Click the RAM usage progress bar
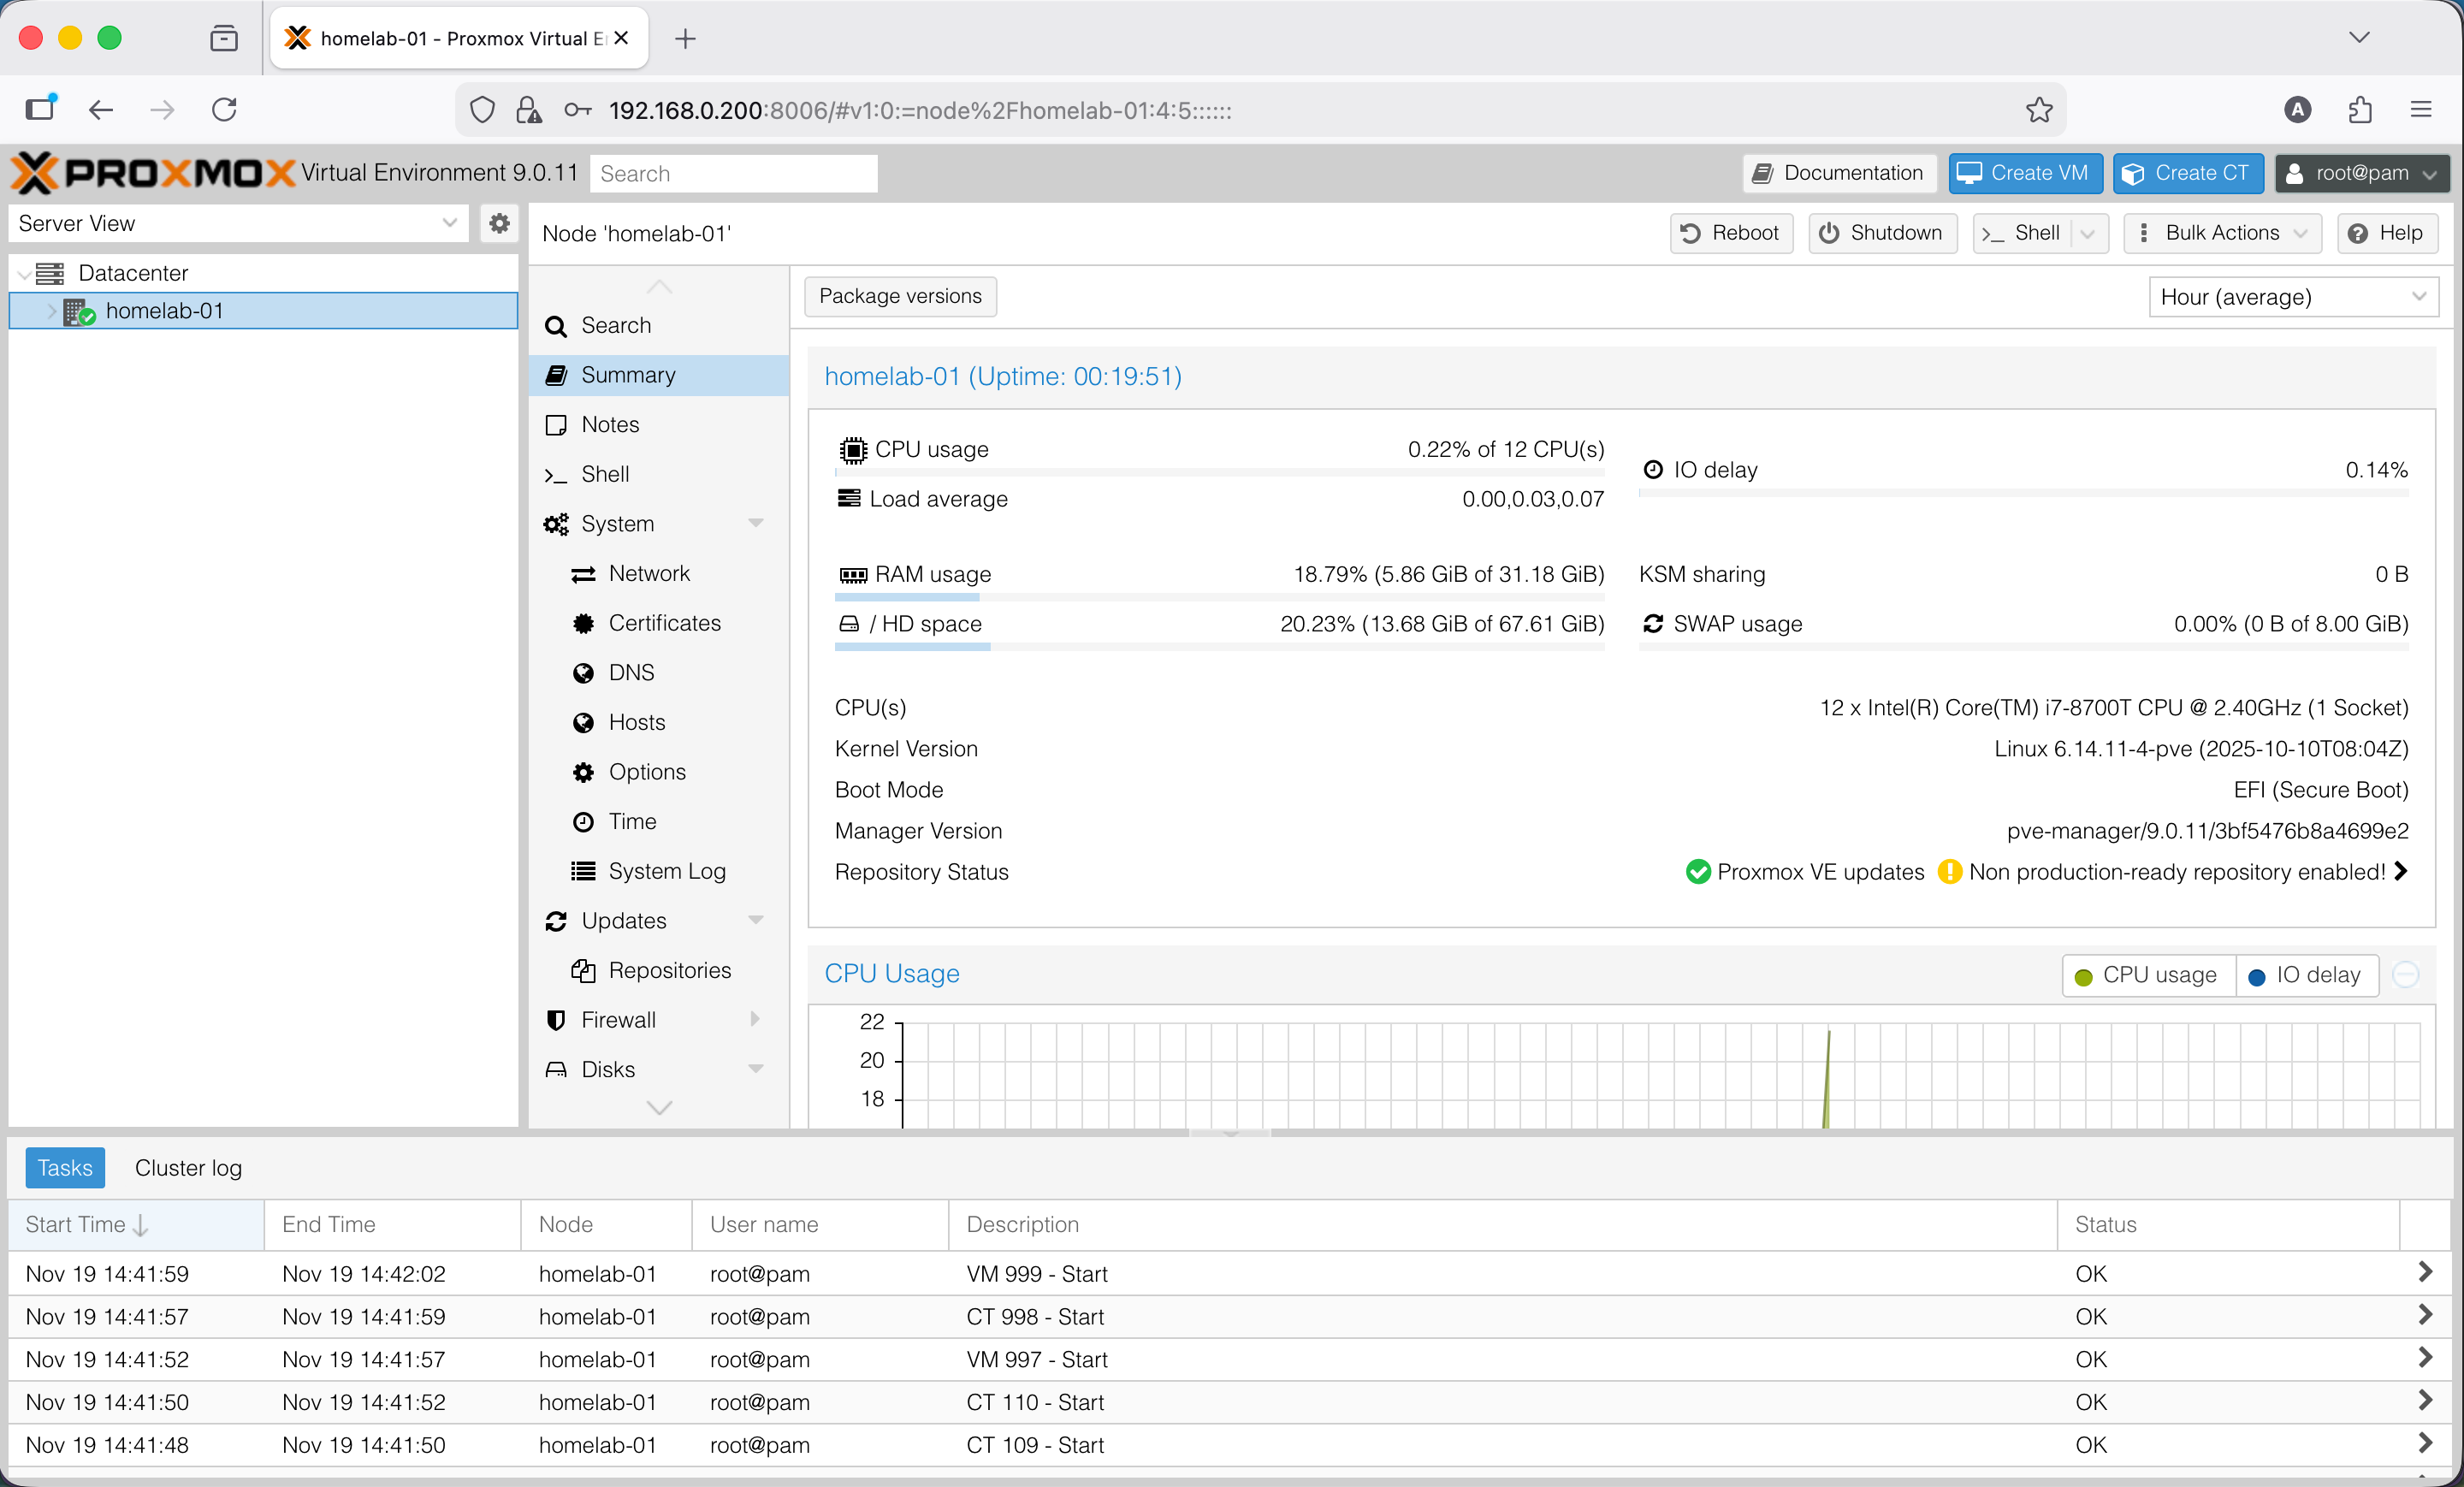 (1220, 597)
